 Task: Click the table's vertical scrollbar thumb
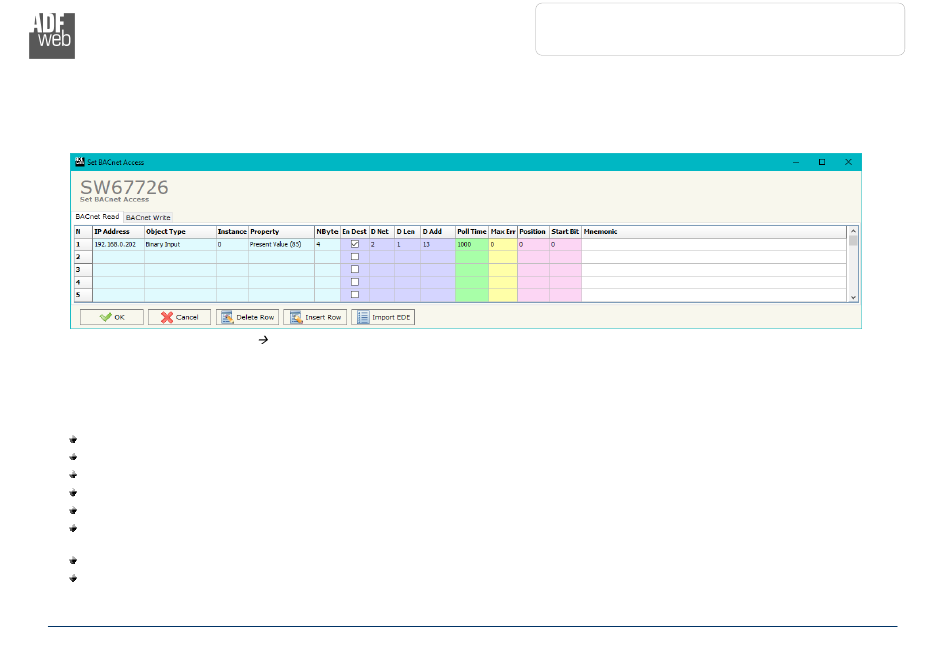pos(853,240)
